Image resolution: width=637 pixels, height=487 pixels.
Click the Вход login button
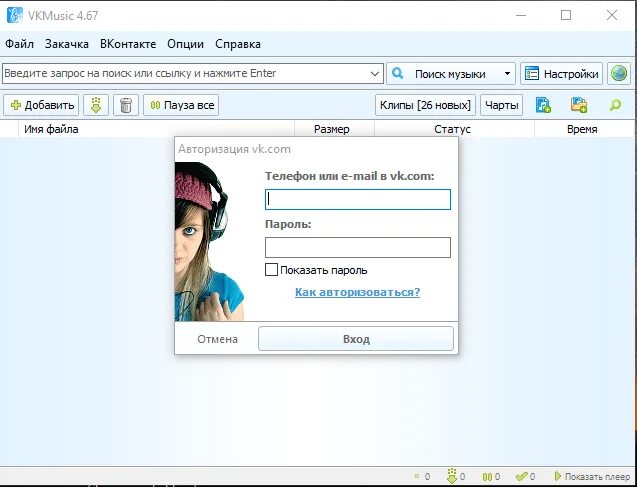(x=356, y=339)
